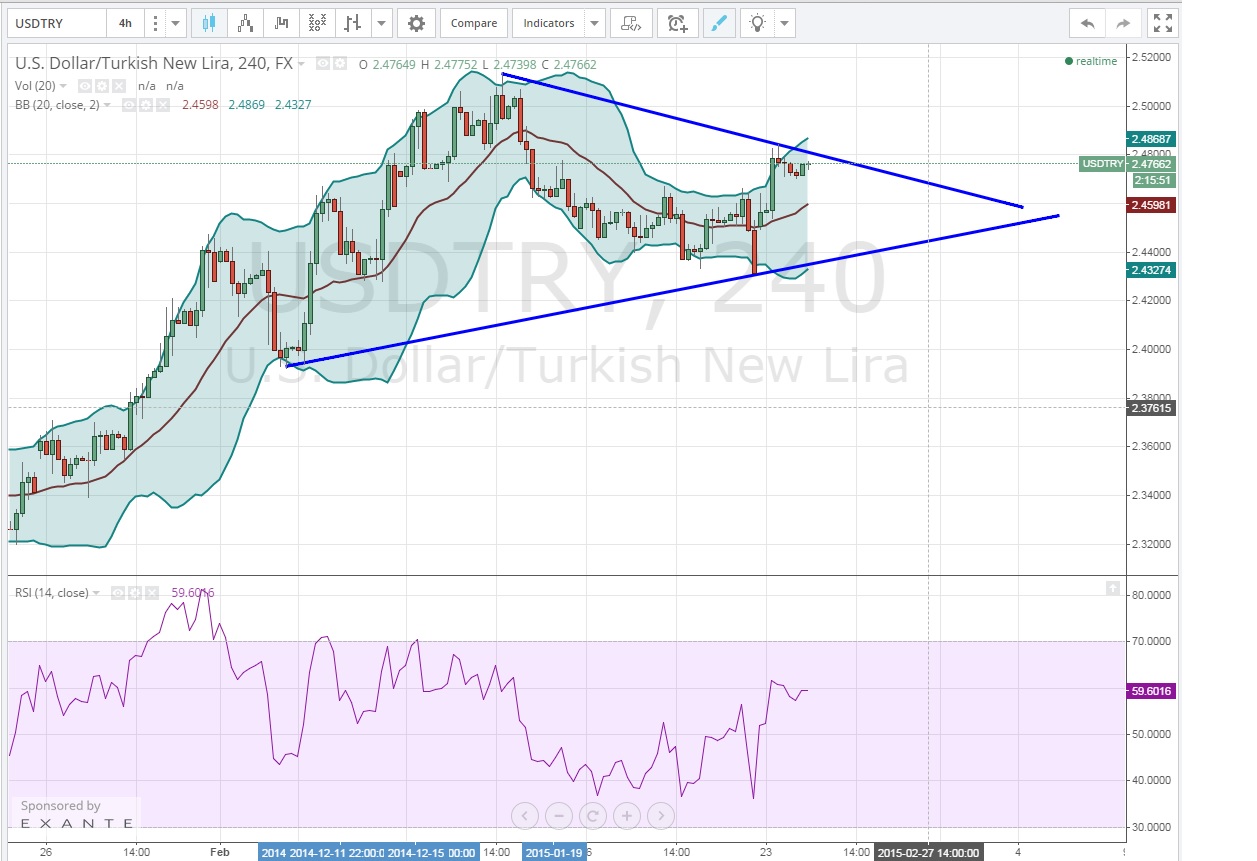Open the Indicators menu
Image resolution: width=1257 pixels, height=861 pixels.
(549, 23)
